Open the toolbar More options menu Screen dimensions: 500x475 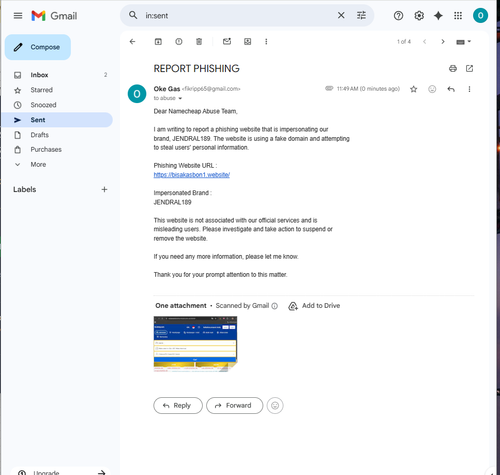click(x=266, y=42)
